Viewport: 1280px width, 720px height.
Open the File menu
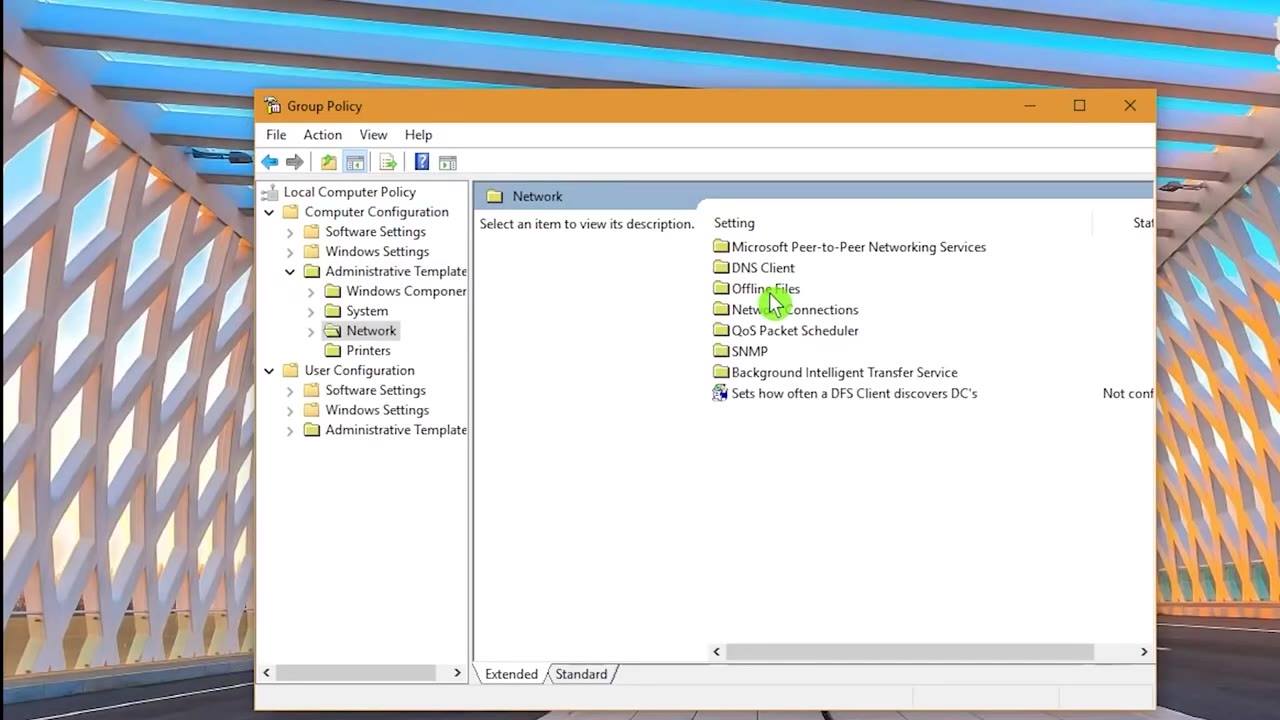tap(276, 135)
